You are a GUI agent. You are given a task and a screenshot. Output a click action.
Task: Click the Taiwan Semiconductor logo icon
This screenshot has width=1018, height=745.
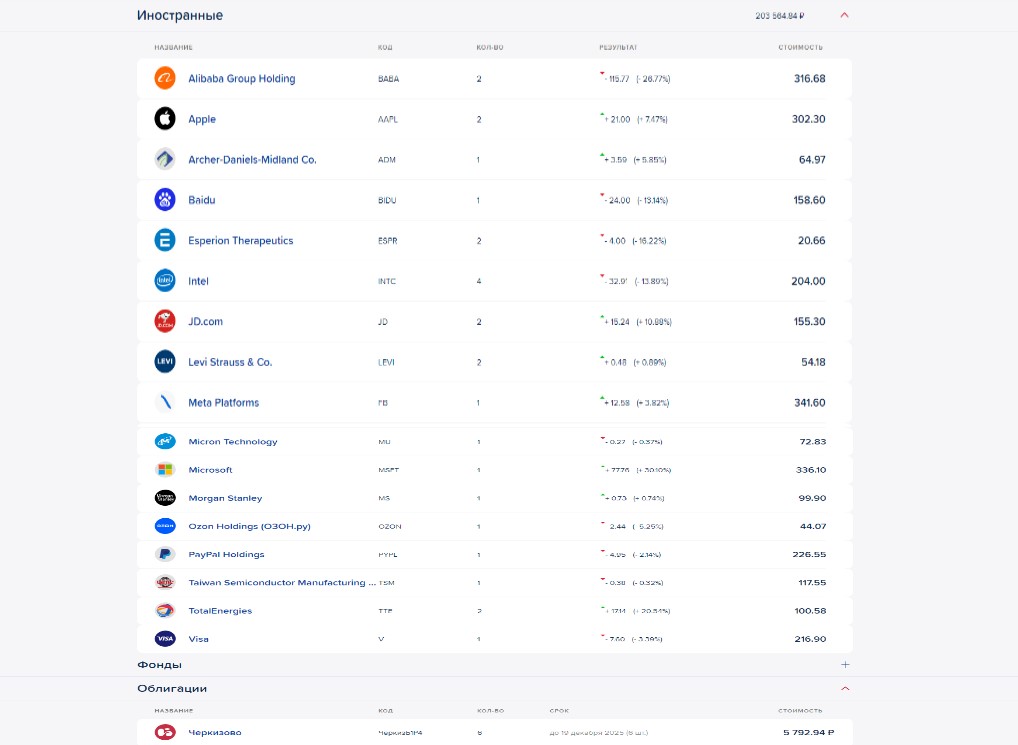coord(165,582)
